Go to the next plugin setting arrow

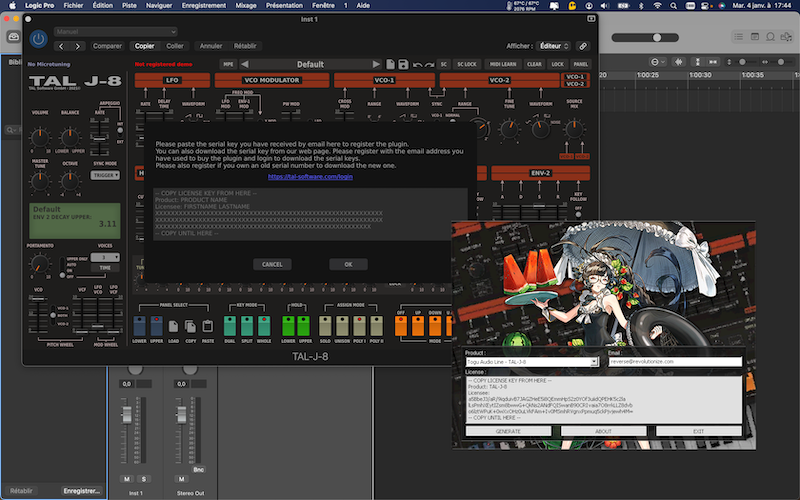pyautogui.click(x=78, y=46)
